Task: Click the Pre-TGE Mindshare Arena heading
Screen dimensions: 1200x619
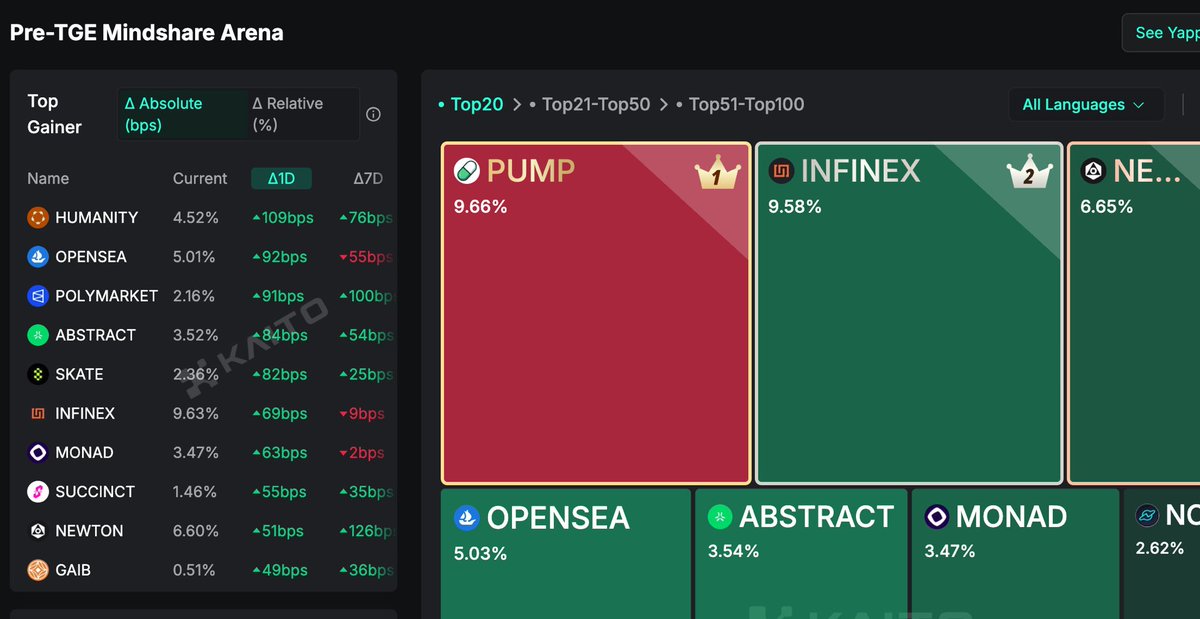Action: click(x=147, y=33)
